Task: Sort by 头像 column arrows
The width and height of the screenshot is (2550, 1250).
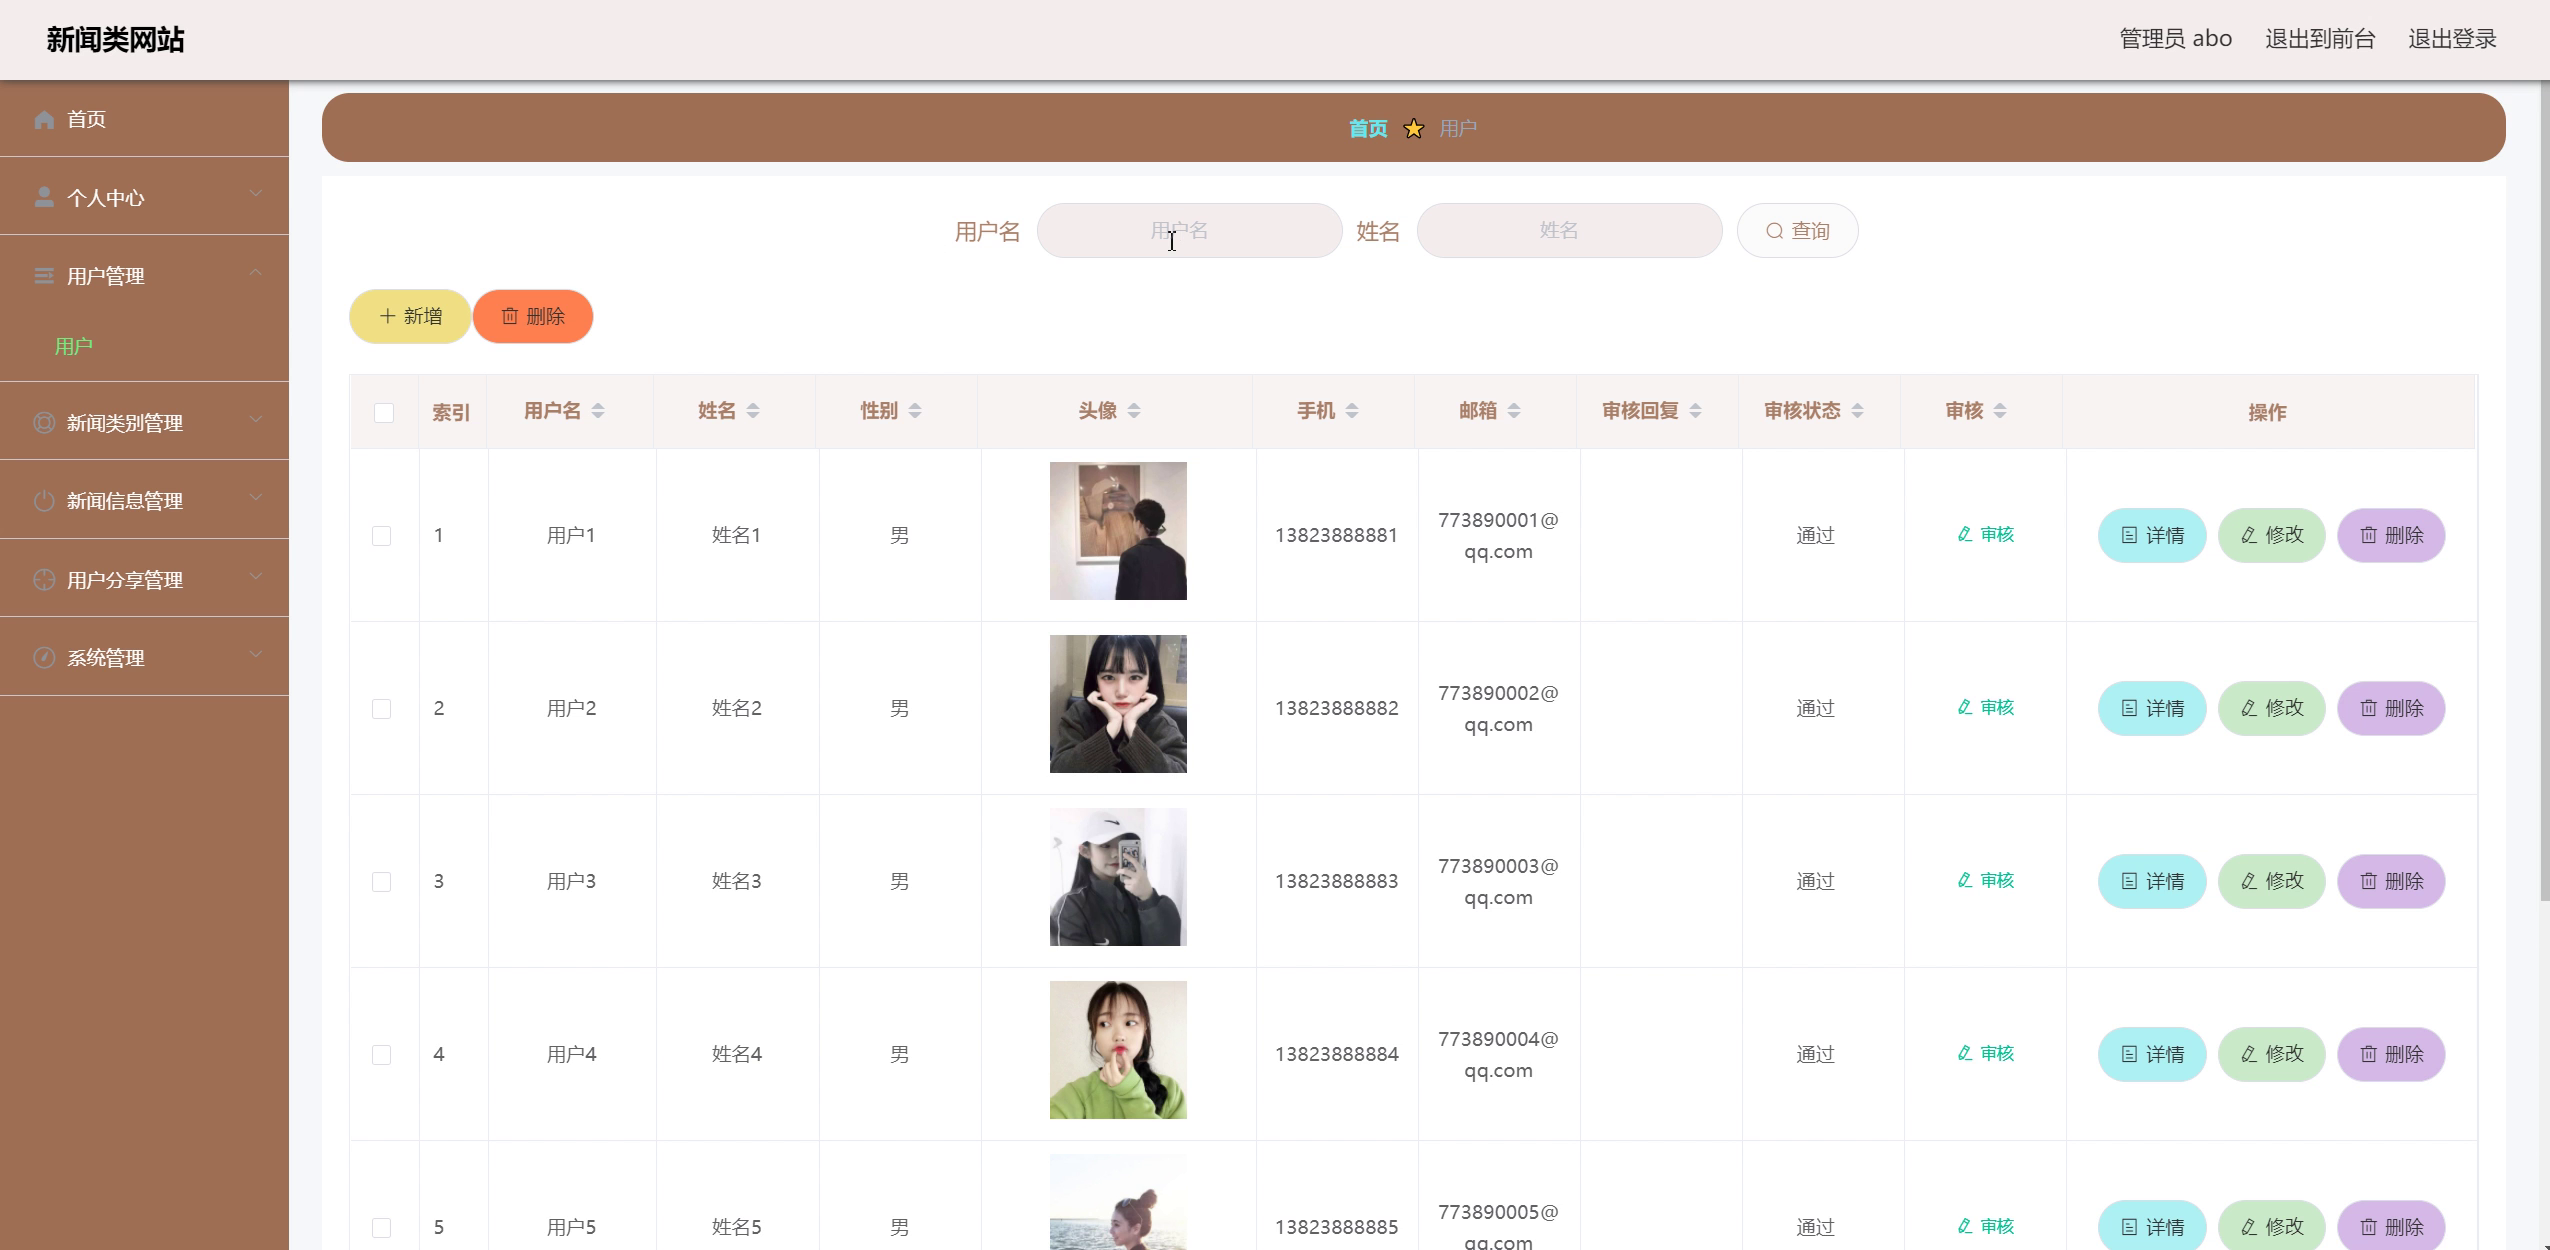Action: (1134, 411)
